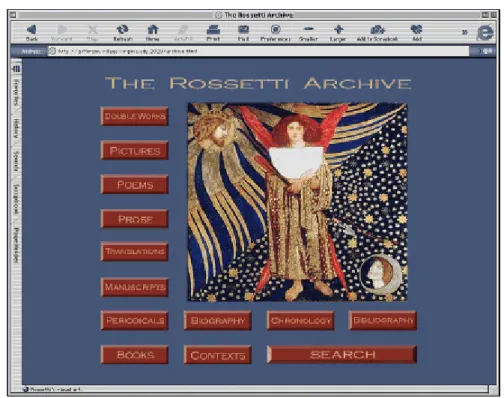Open the Poems section
Image resolution: width=504 pixels, height=398 pixels.
[x=135, y=185]
